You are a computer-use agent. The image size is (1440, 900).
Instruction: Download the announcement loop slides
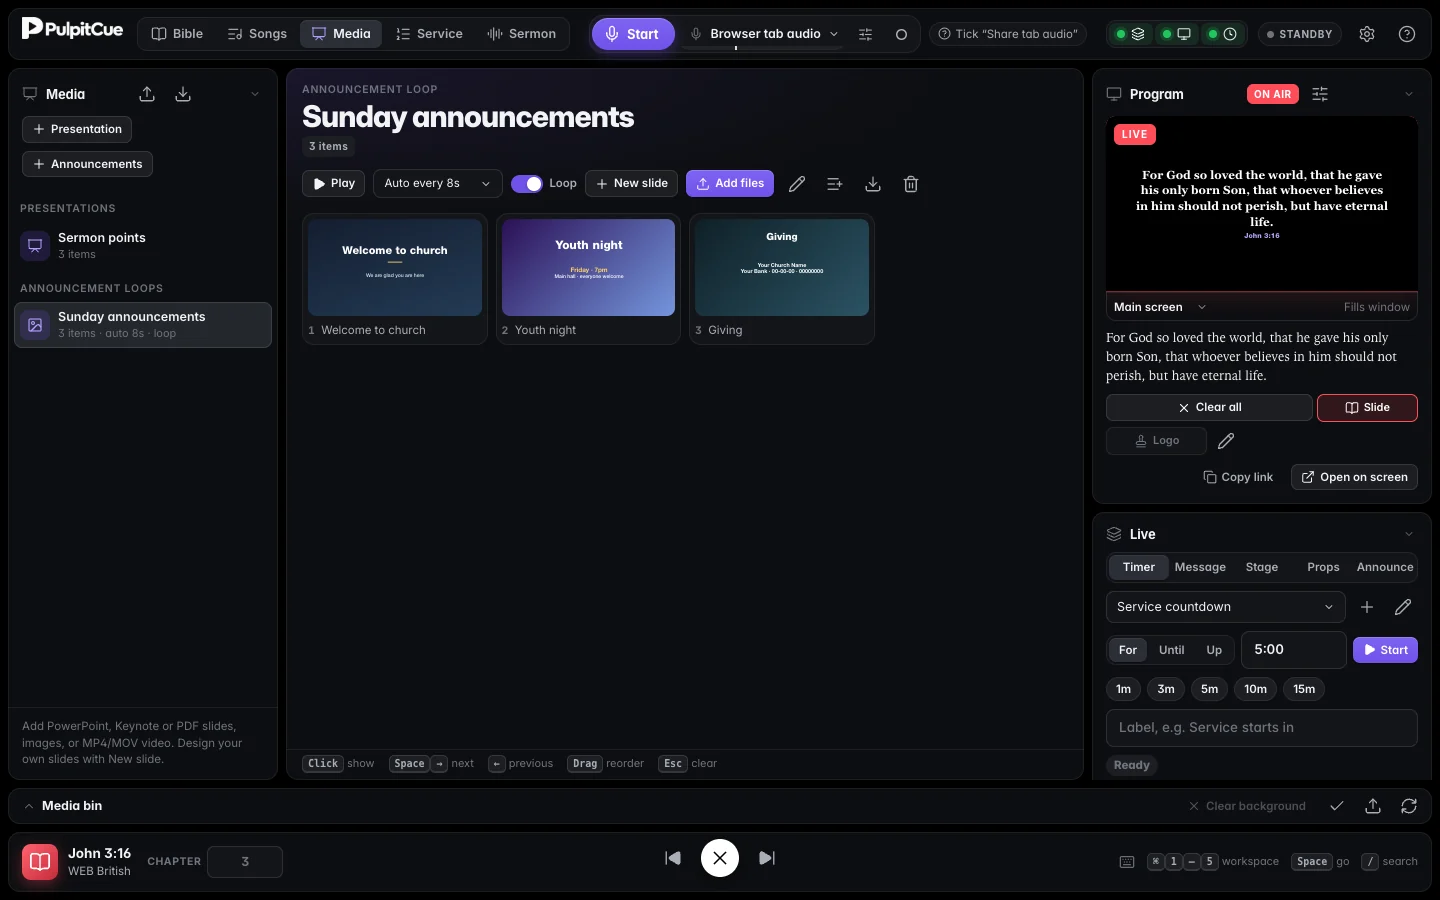click(x=873, y=184)
